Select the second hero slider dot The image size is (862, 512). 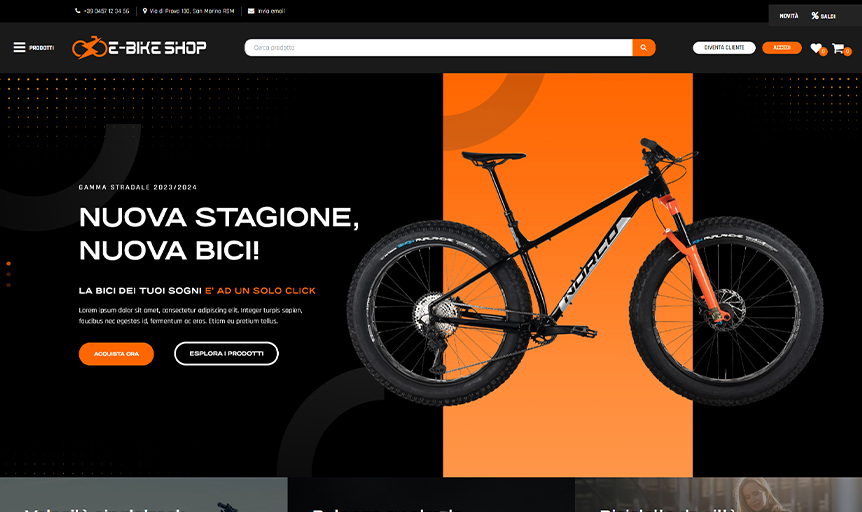[x=8, y=274]
